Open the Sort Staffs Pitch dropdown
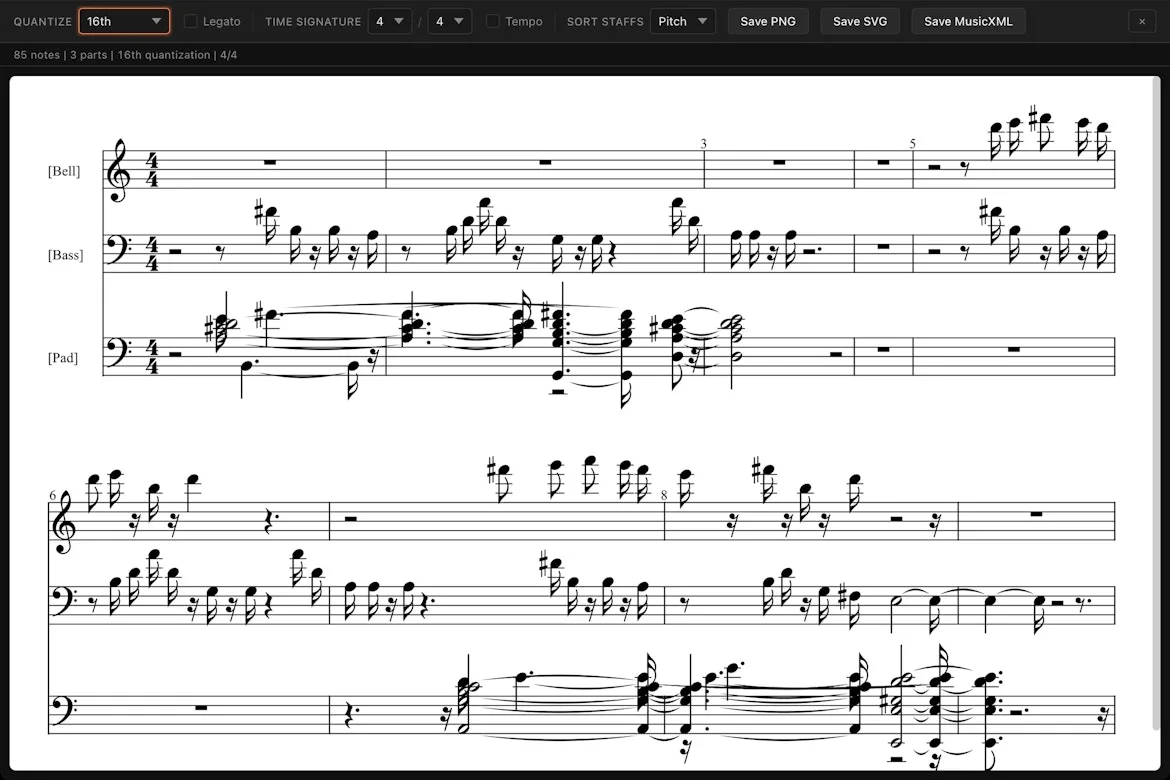Screen dimensions: 1170x780 (682, 21)
